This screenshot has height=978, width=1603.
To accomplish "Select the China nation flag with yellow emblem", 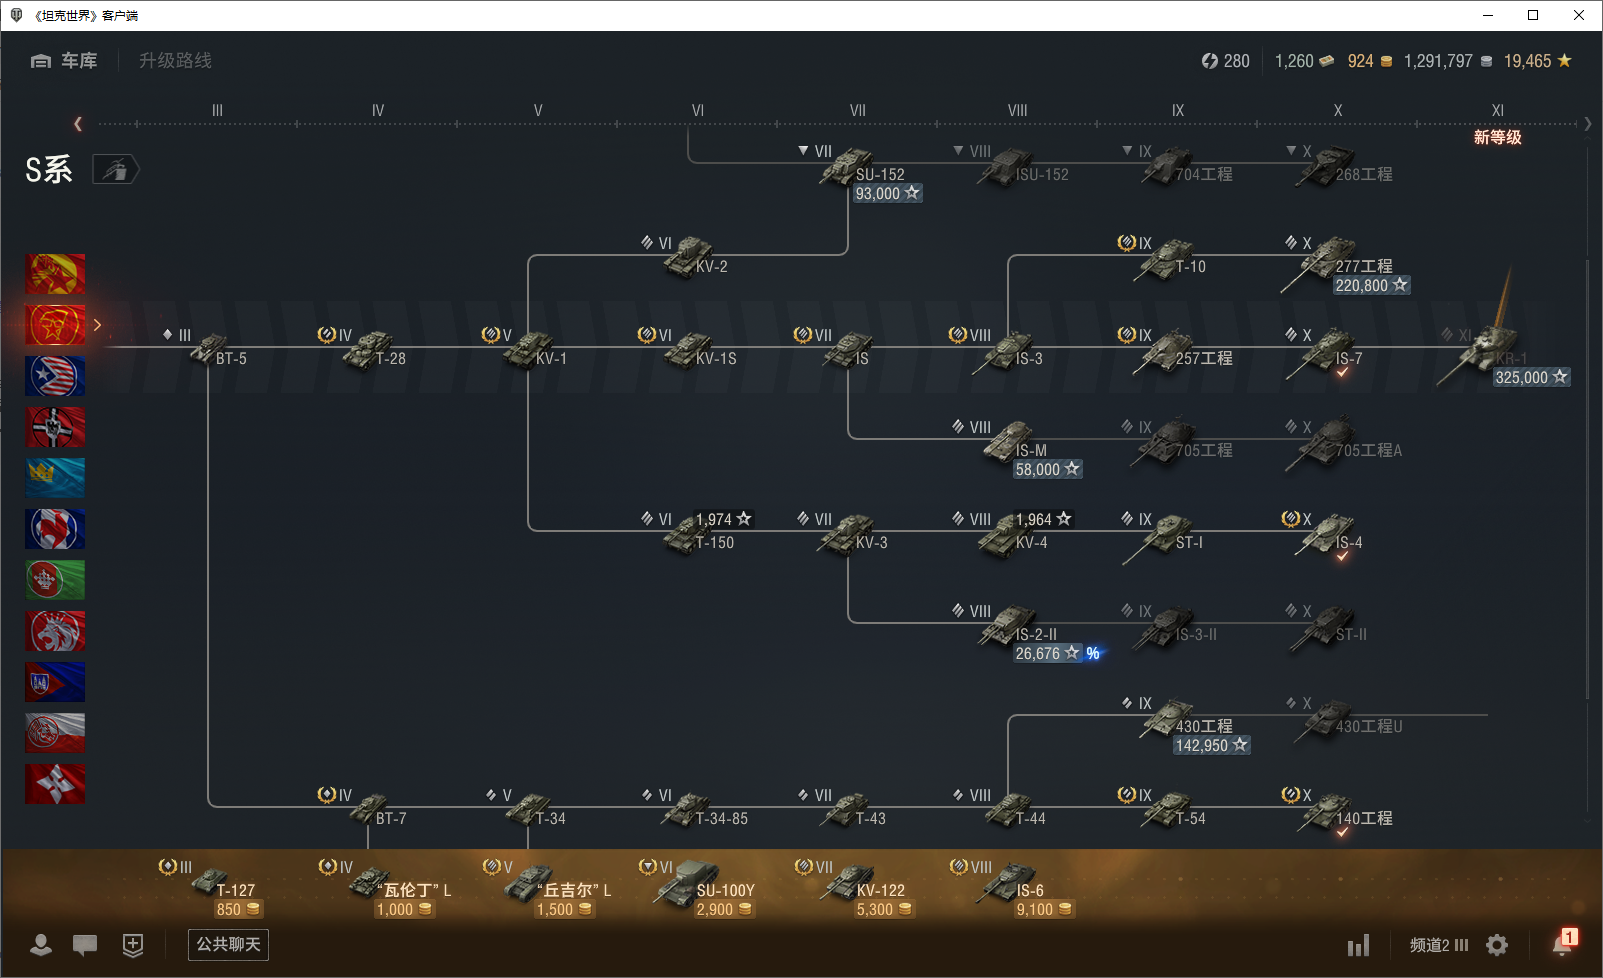I will (55, 274).
